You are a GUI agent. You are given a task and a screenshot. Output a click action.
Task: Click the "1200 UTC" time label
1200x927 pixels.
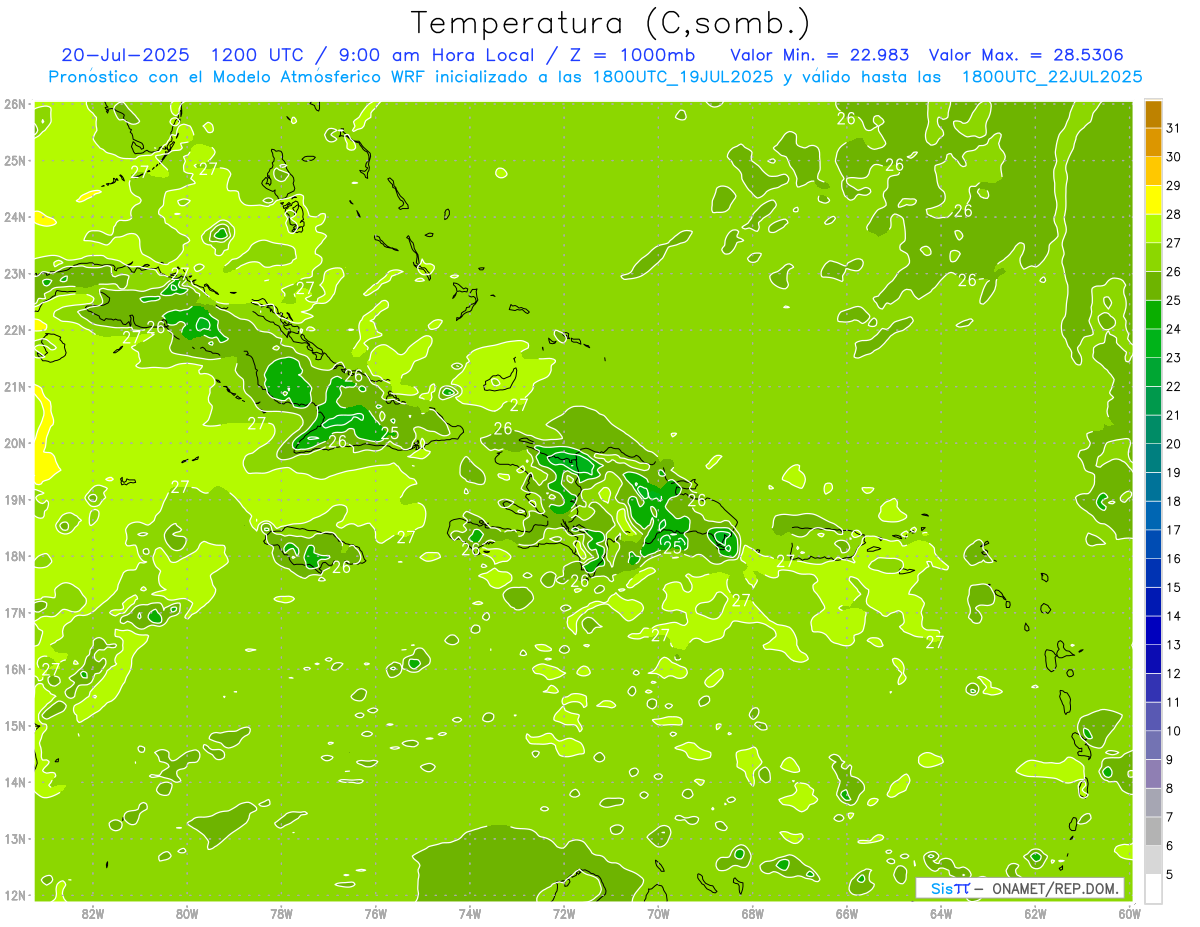click(257, 55)
